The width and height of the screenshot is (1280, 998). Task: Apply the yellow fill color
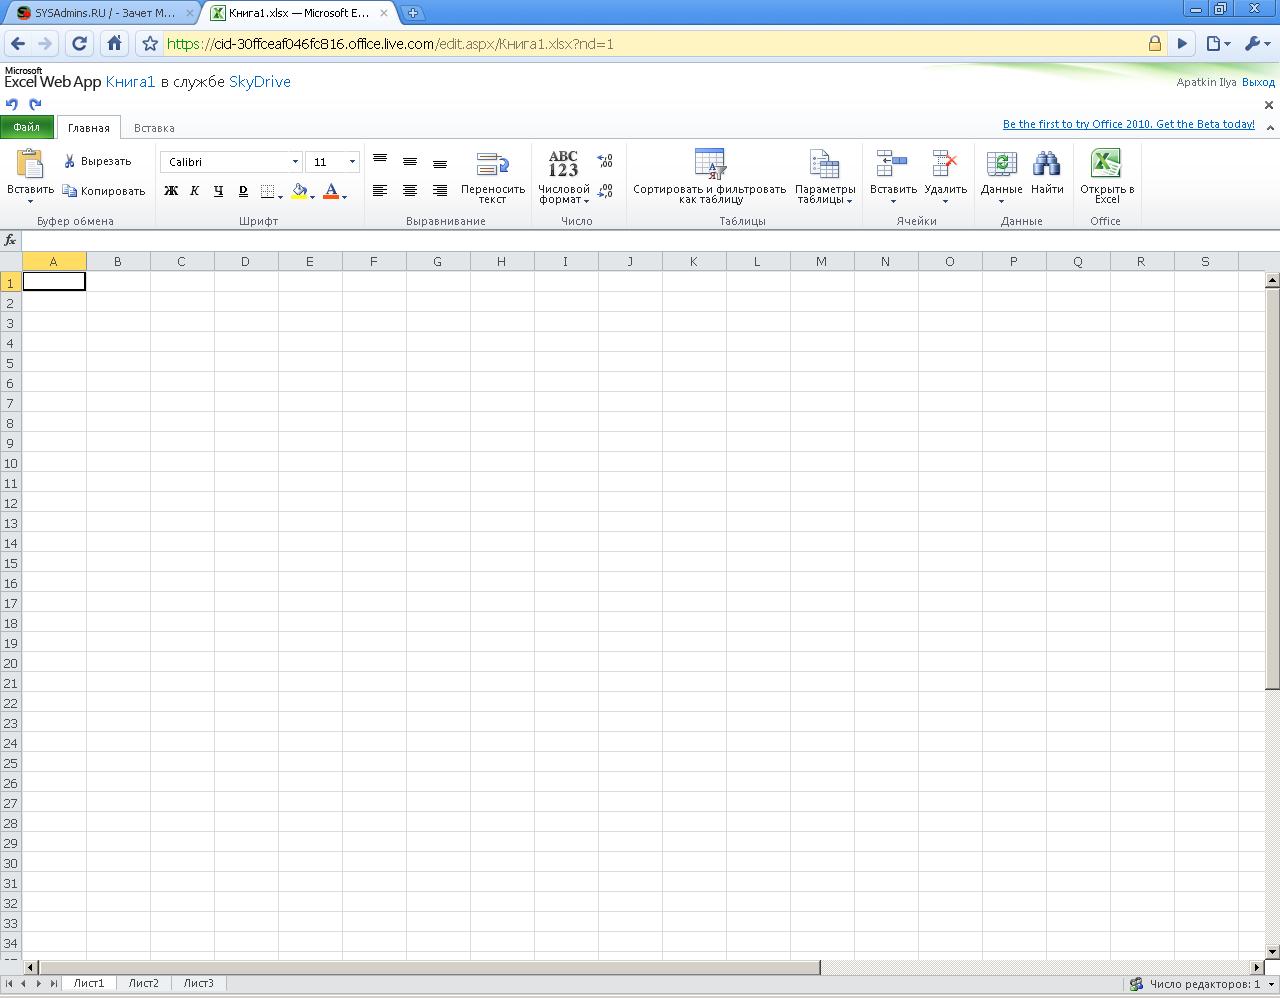click(x=299, y=191)
